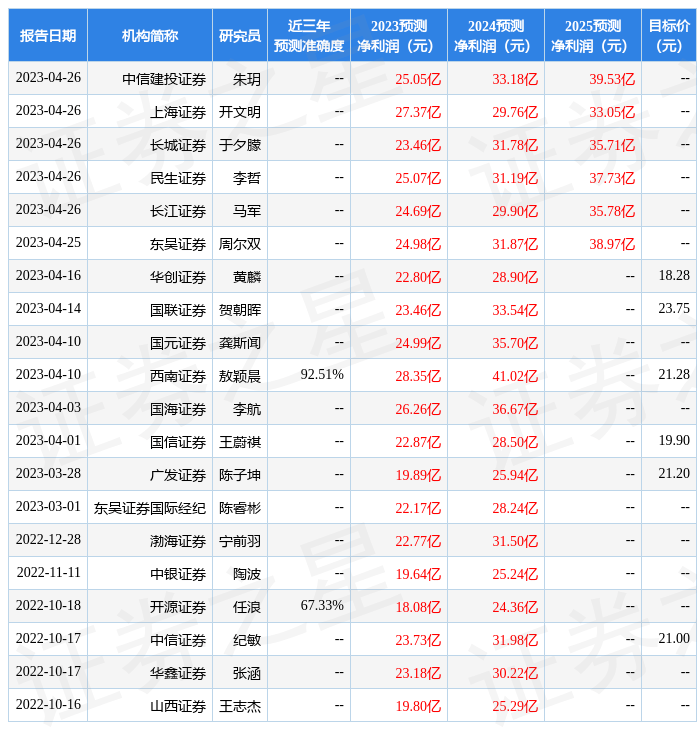Click the 35.71亿 value
This screenshot has width=697, height=730.
pyautogui.click(x=612, y=145)
